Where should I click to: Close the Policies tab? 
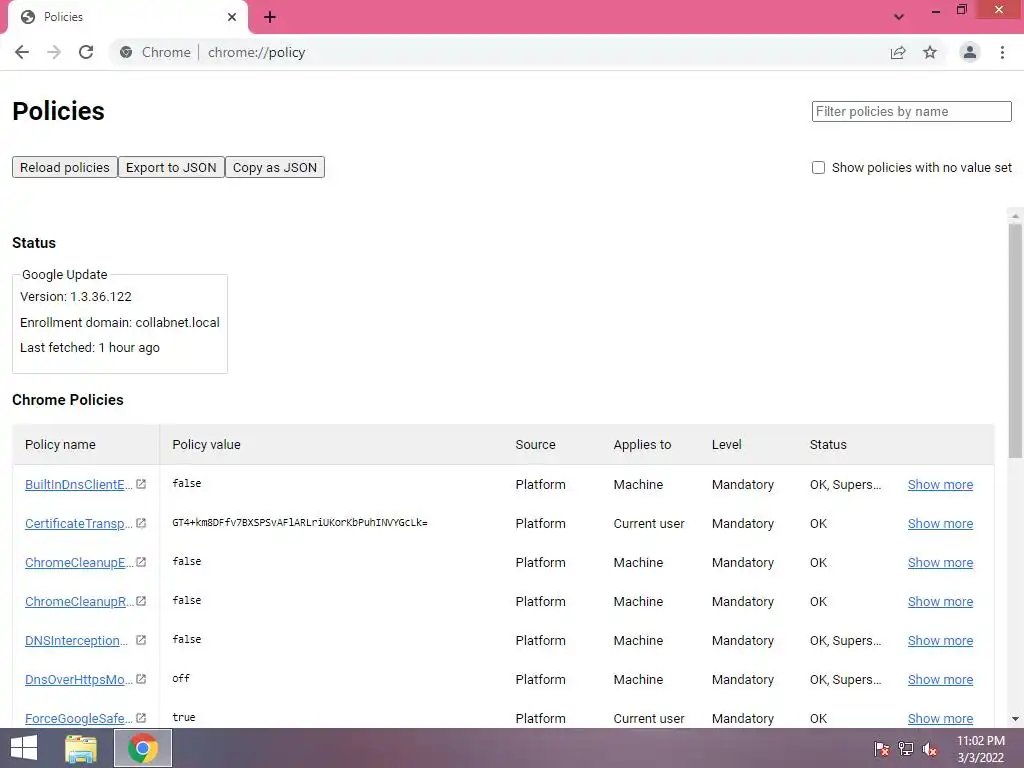232,17
